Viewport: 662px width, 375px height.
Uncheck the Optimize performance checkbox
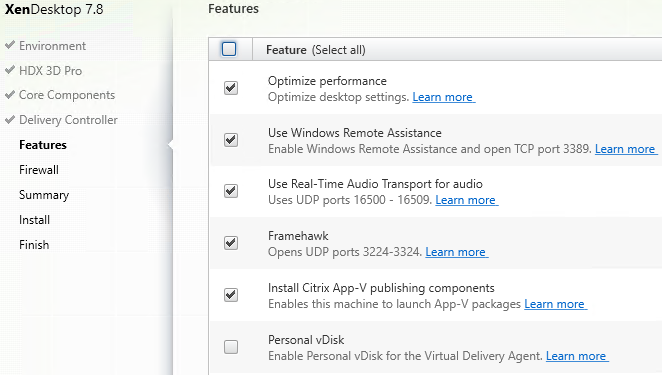pos(231,88)
